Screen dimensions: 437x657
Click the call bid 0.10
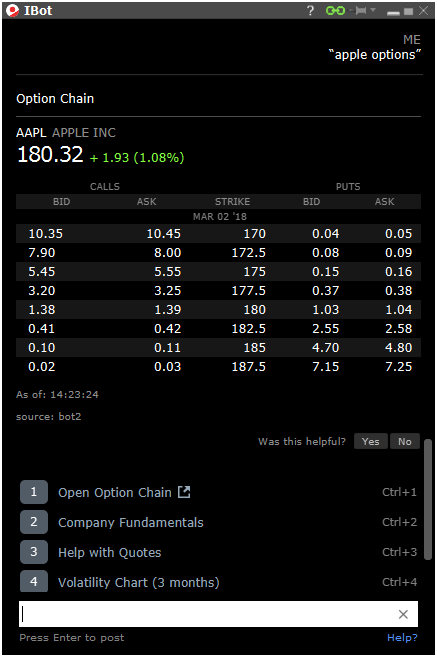41,347
